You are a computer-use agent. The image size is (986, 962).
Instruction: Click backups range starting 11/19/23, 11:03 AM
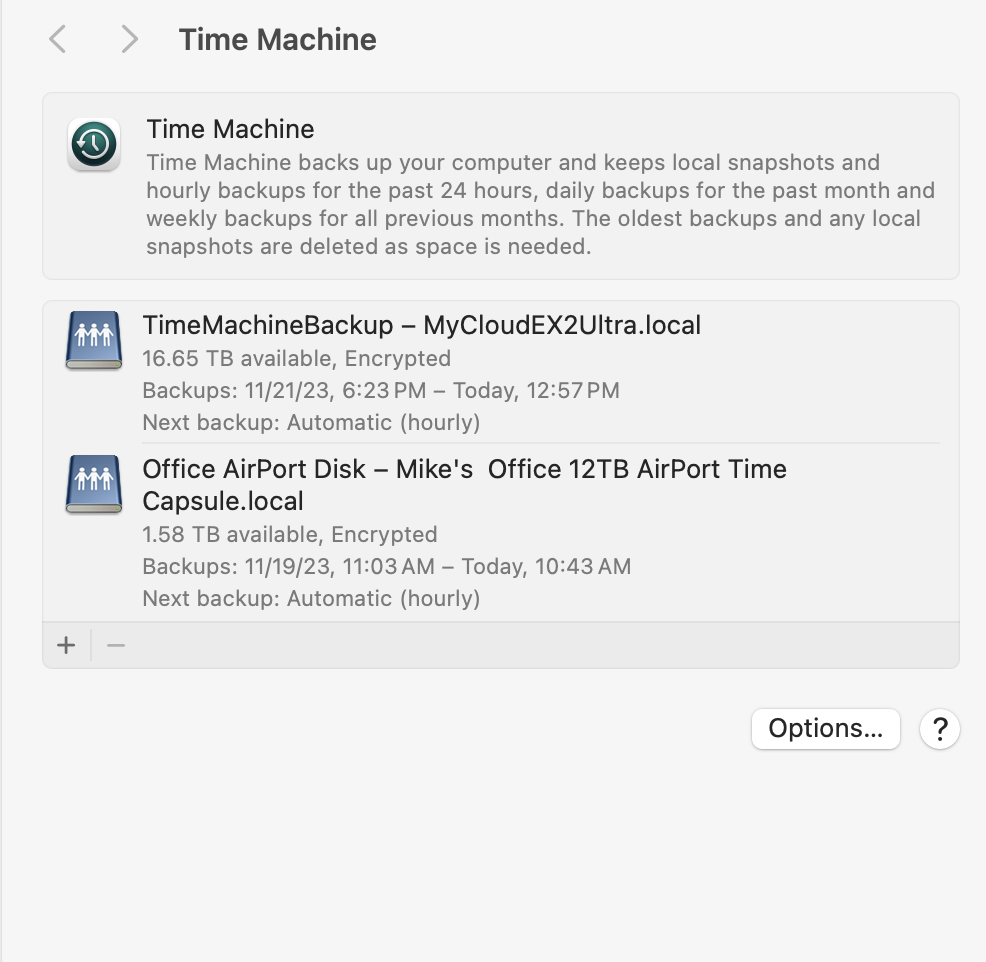click(x=387, y=567)
